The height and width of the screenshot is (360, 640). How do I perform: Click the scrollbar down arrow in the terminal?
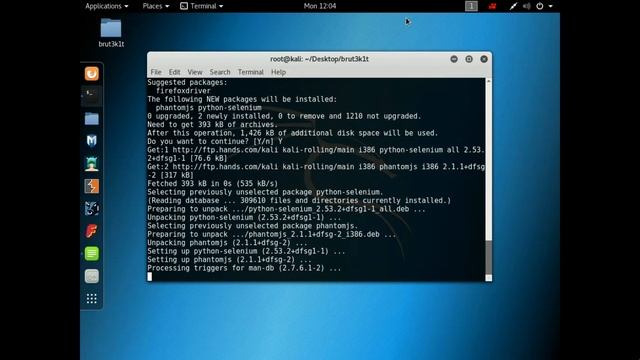click(489, 278)
